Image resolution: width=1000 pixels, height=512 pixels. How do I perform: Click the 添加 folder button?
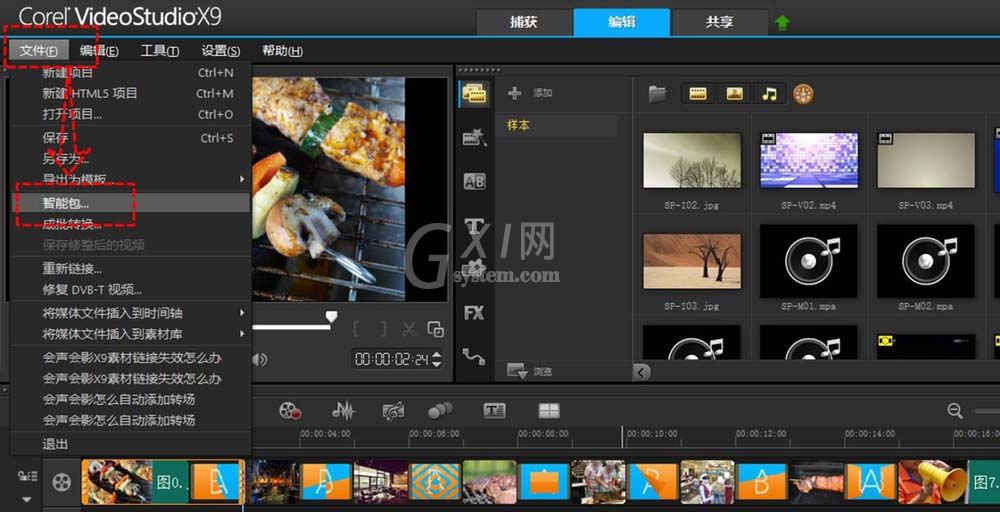tap(530, 94)
